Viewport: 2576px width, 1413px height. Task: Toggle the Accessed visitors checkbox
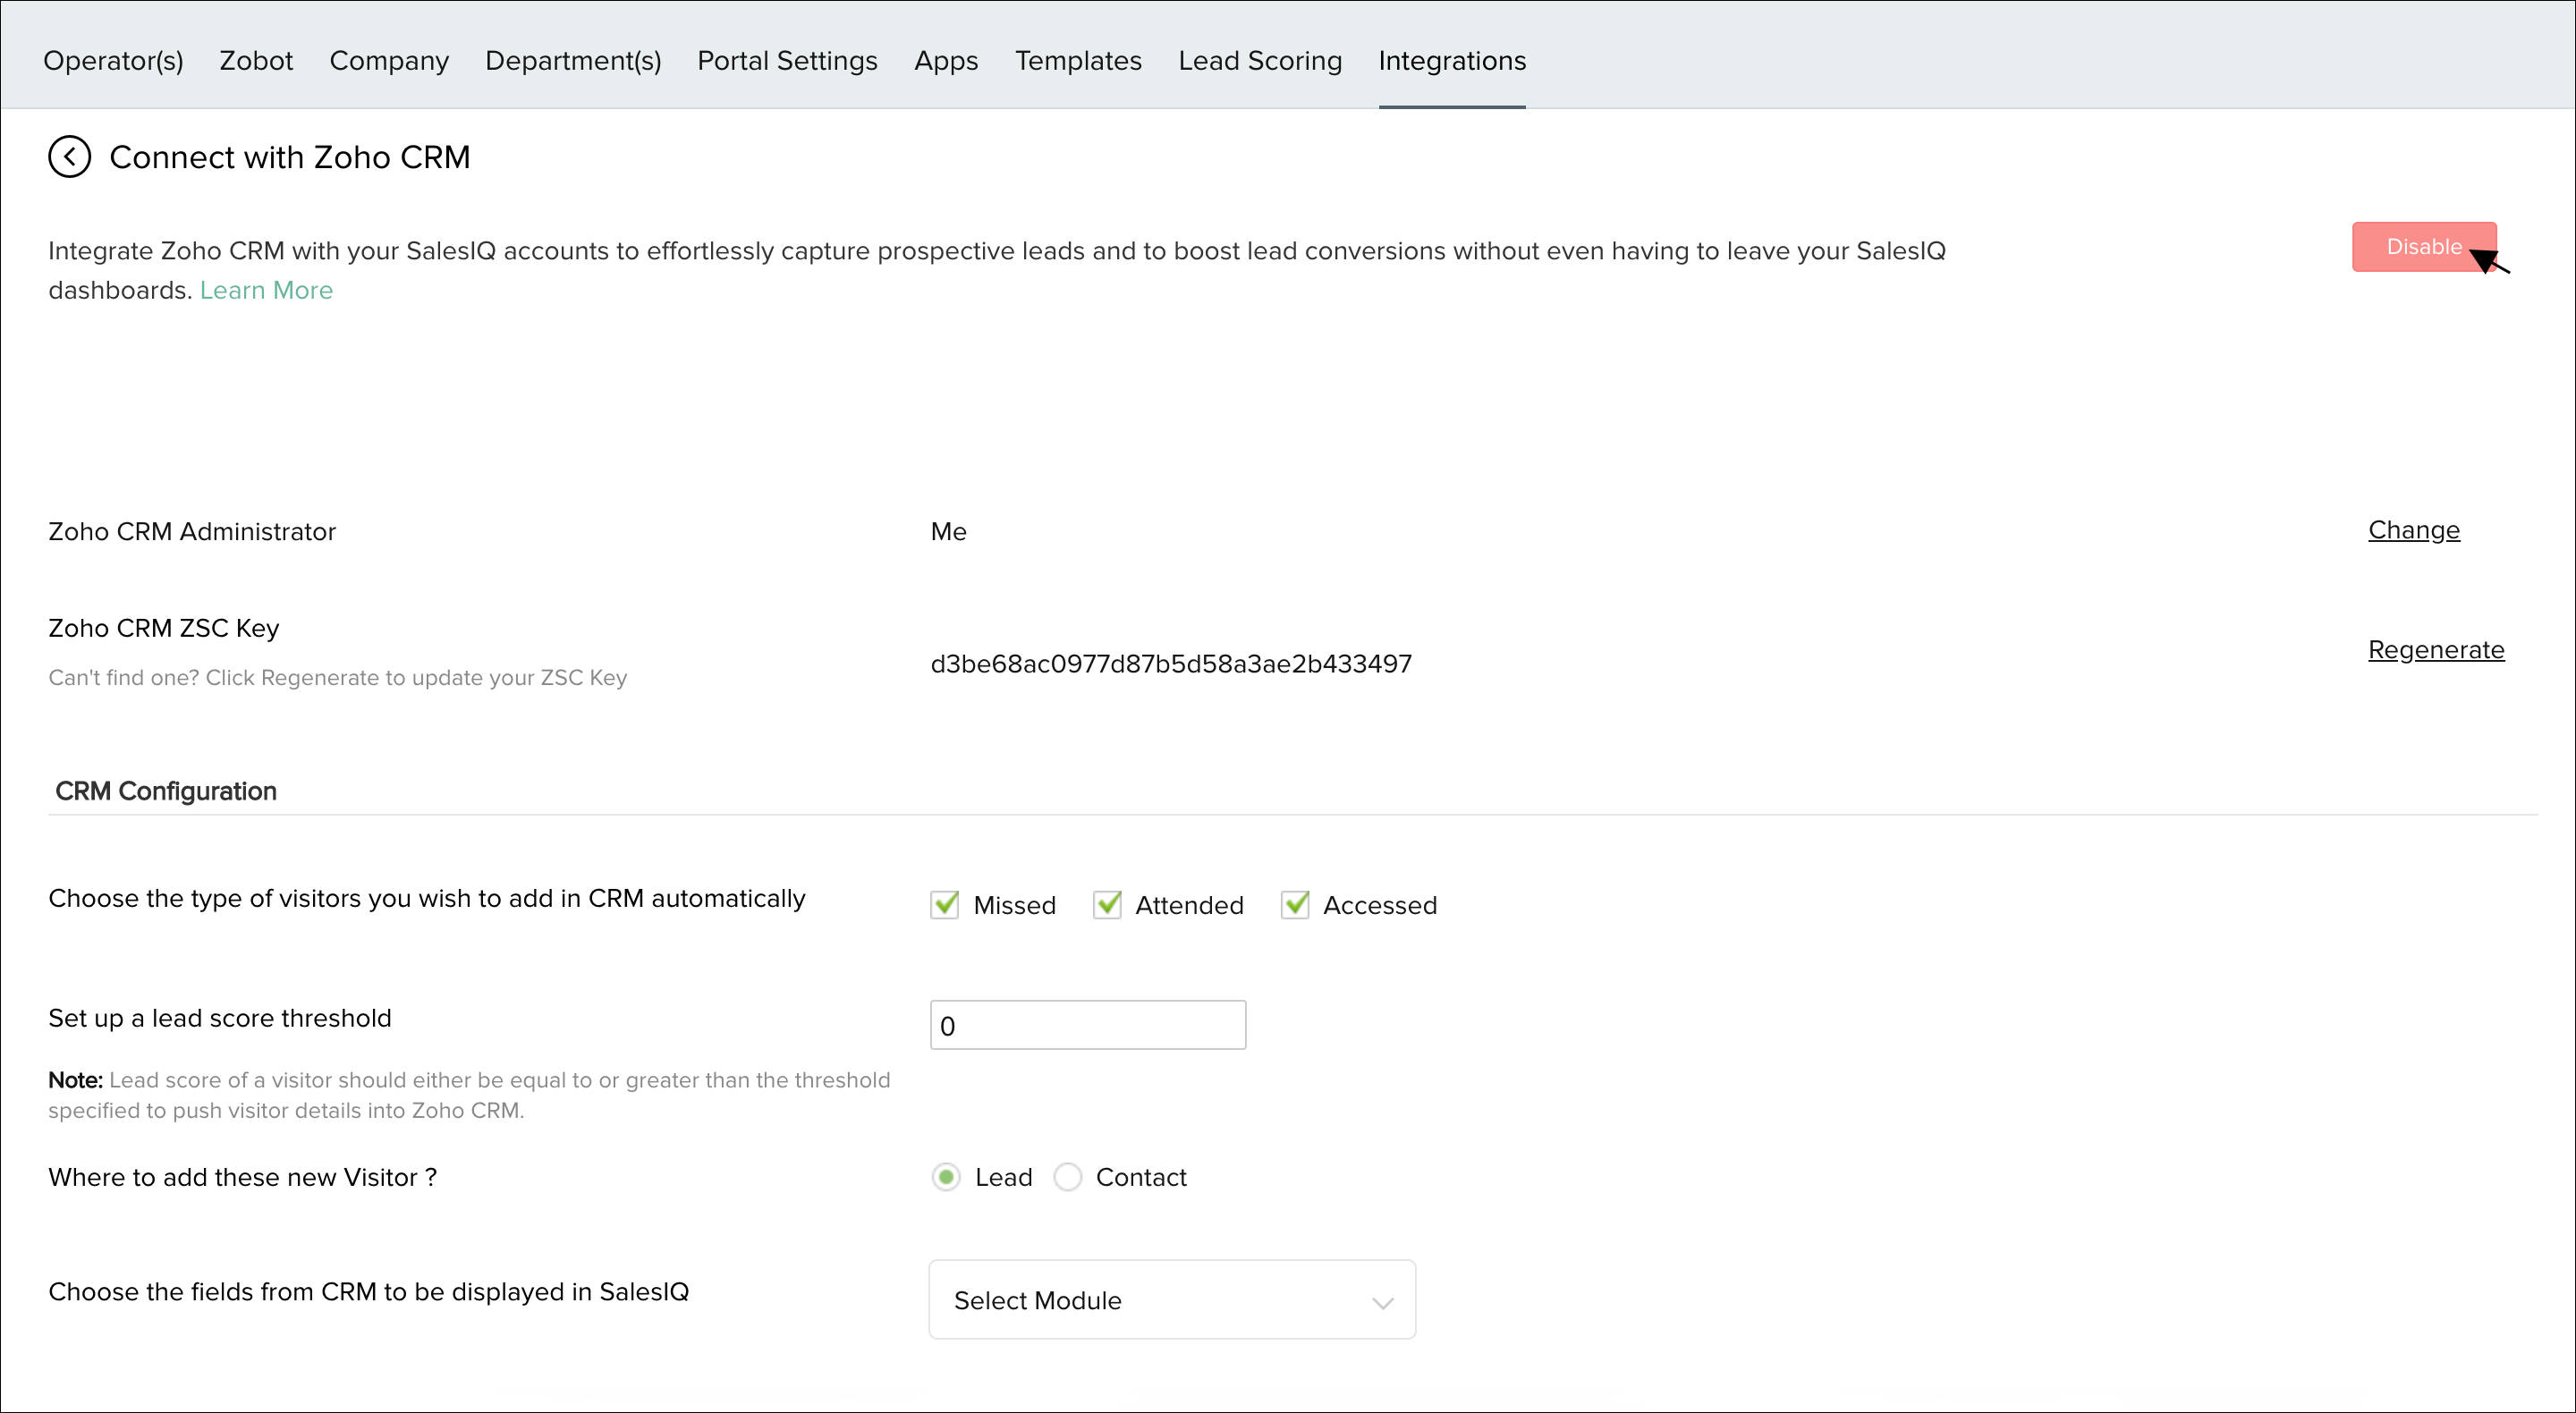coord(1295,905)
